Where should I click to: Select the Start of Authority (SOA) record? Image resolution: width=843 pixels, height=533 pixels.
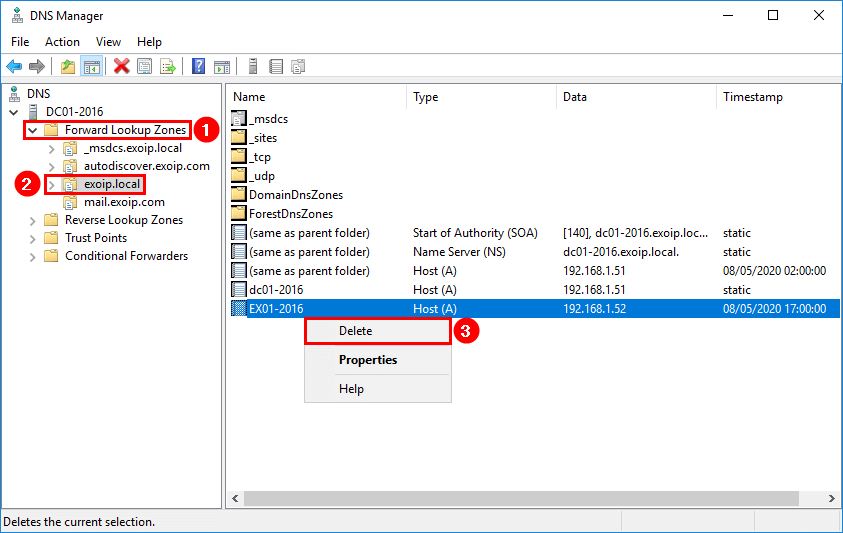tap(535, 233)
